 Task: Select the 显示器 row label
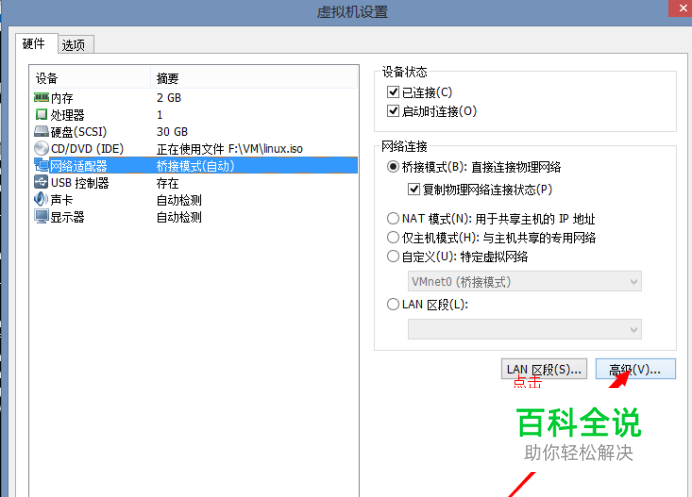click(68, 217)
